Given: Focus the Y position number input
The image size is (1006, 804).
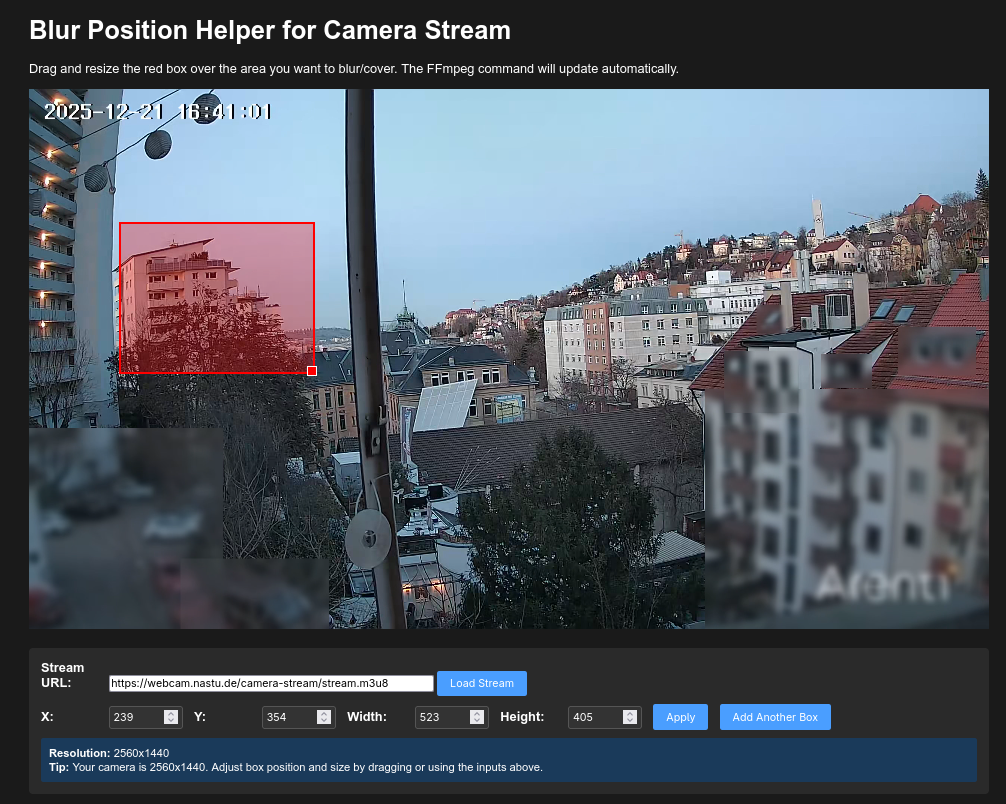Looking at the screenshot, I should pyautogui.click(x=288, y=717).
